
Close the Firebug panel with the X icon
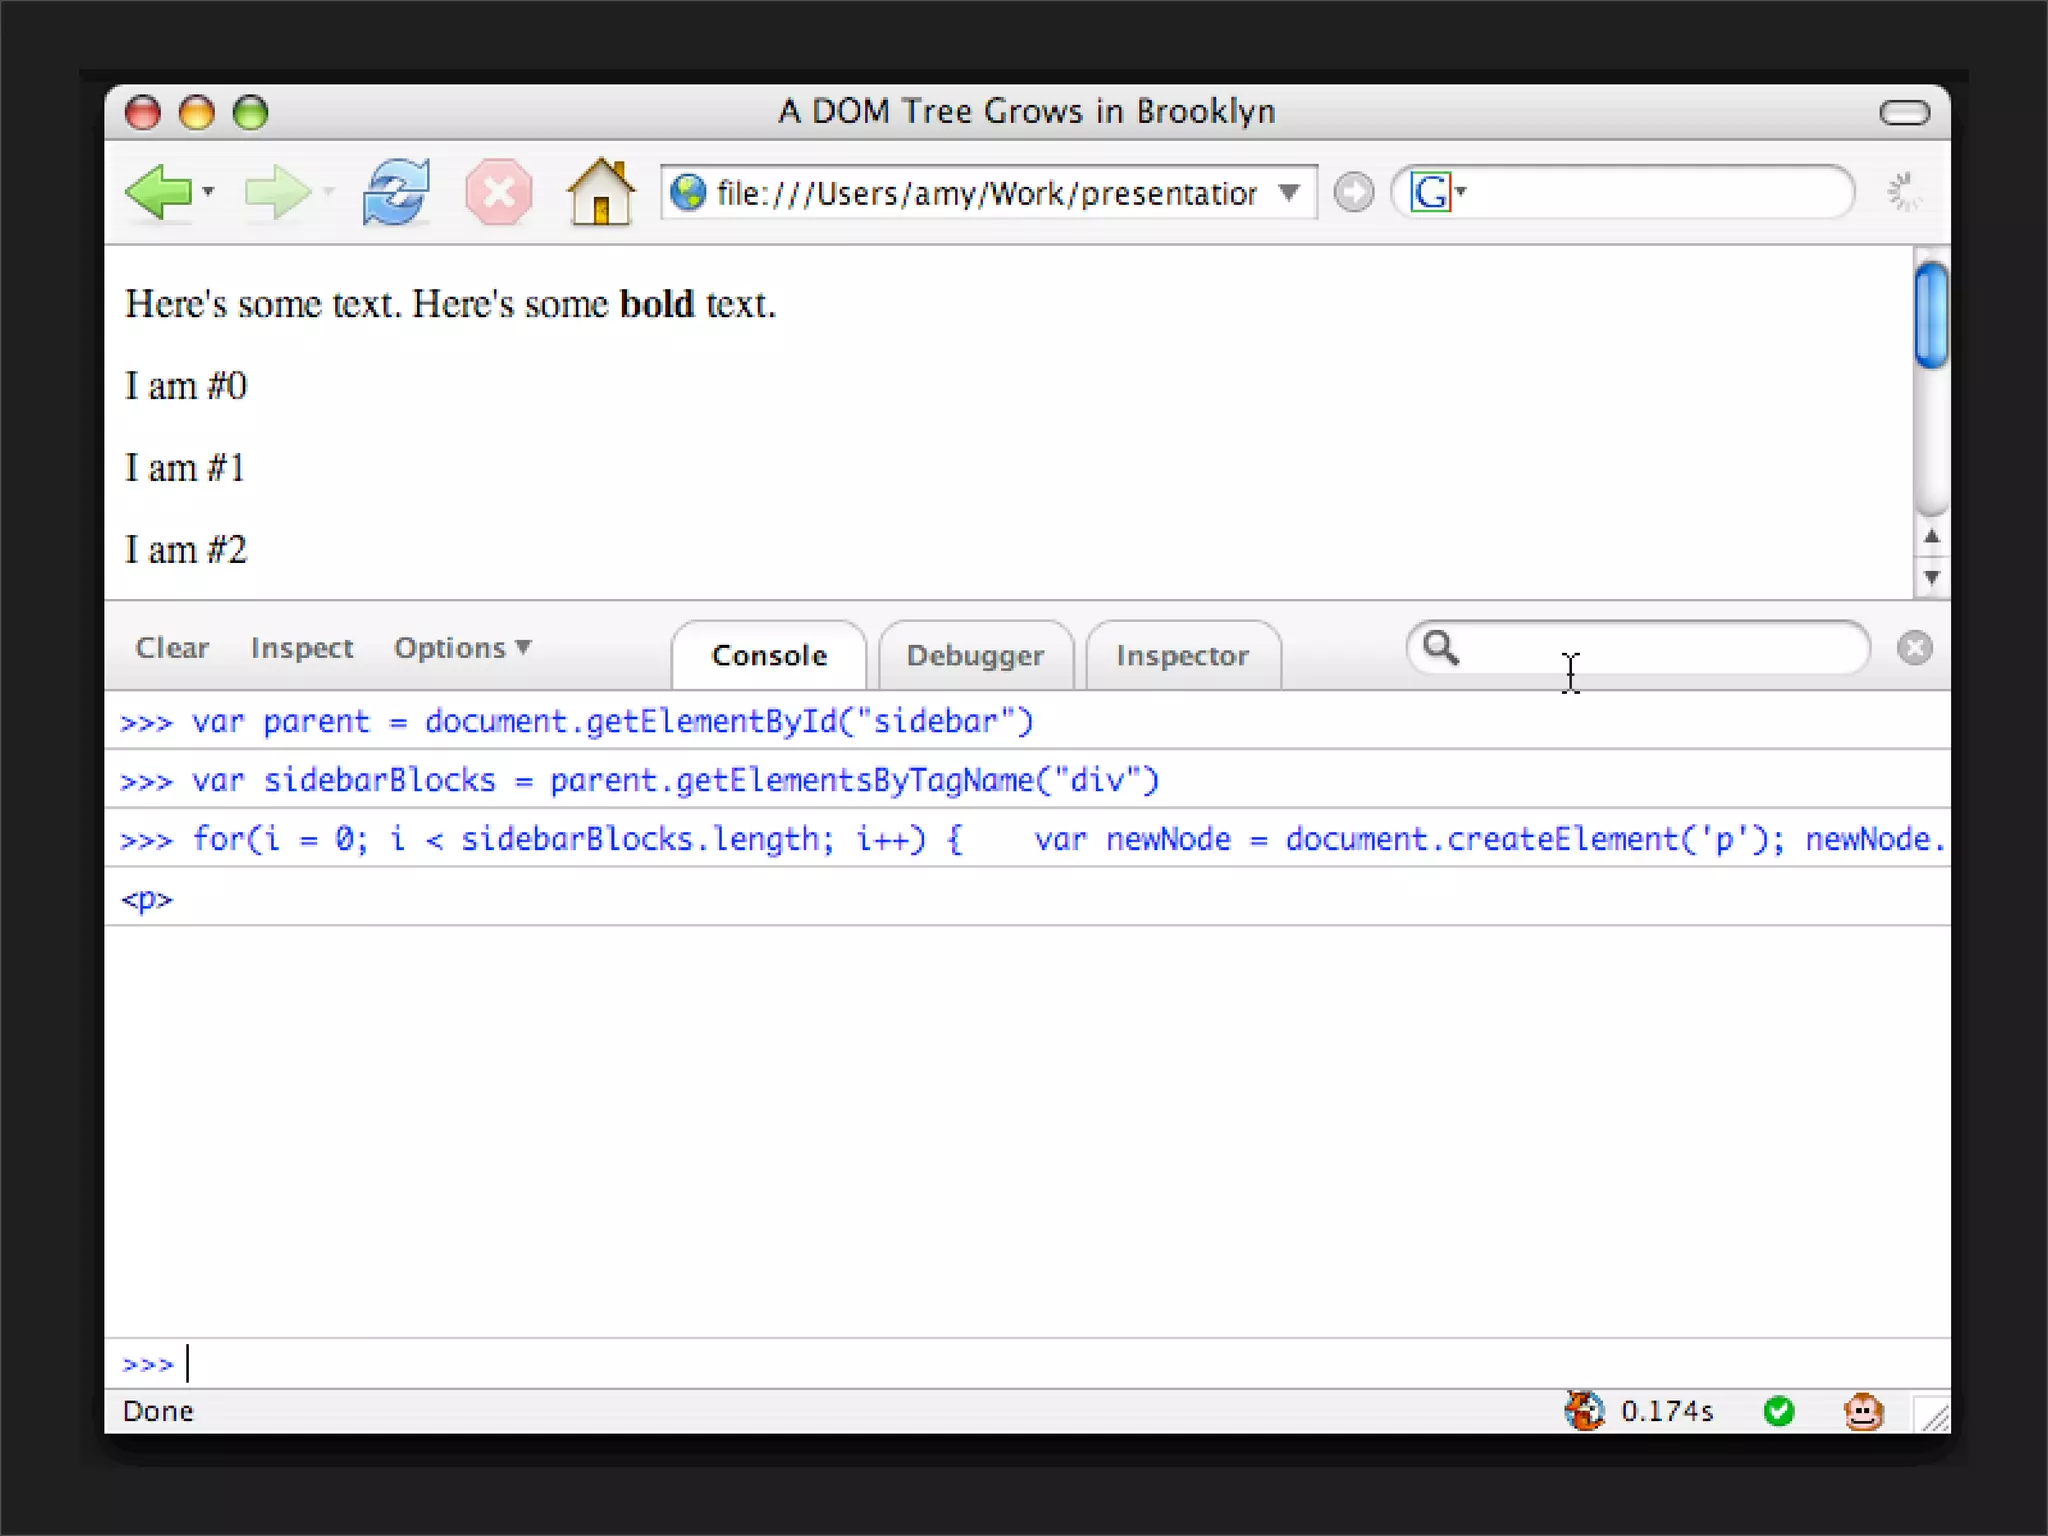[1914, 648]
